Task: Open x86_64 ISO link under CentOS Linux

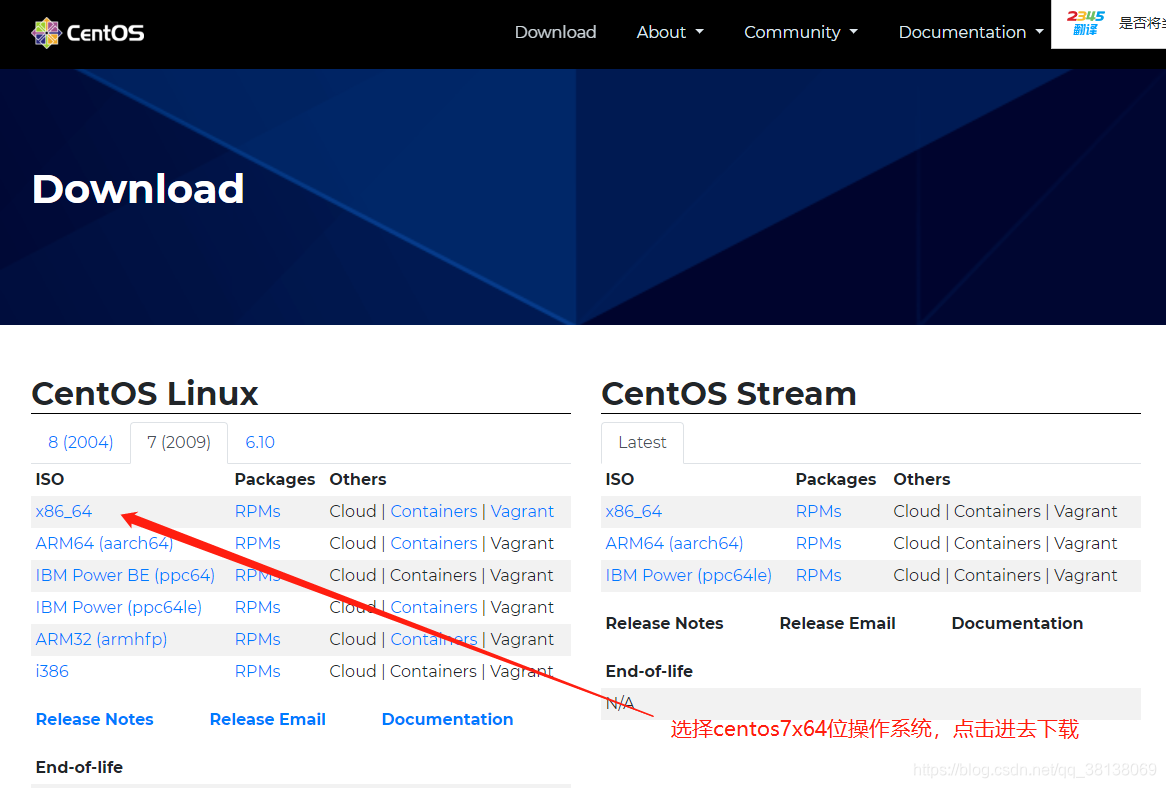Action: pyautogui.click(x=64, y=511)
